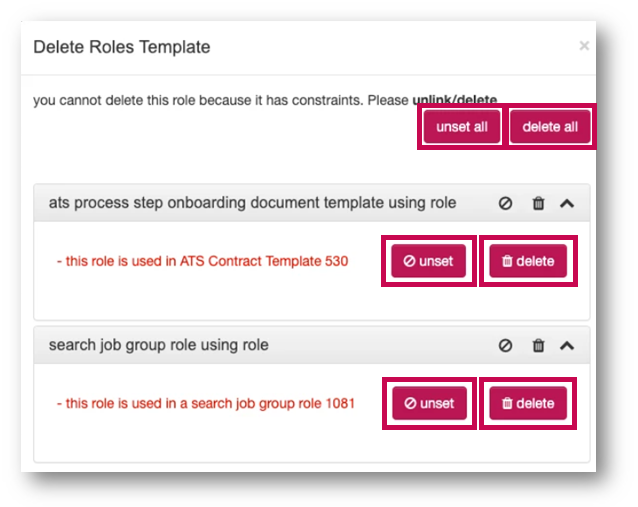Collapse the ats process step onboarding panel
The width and height of the screenshot is (638, 507).
pyautogui.click(x=567, y=203)
